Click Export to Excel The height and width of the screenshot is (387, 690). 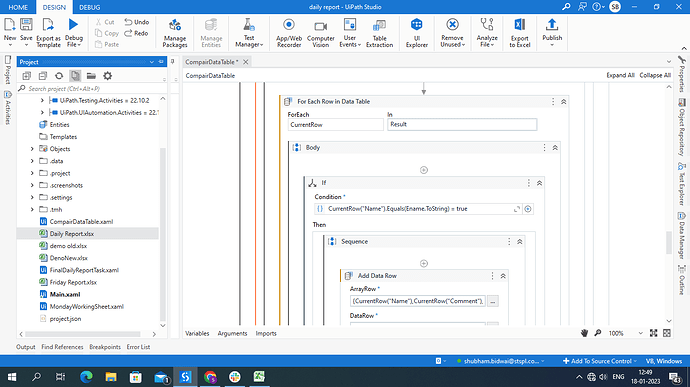[x=520, y=33]
